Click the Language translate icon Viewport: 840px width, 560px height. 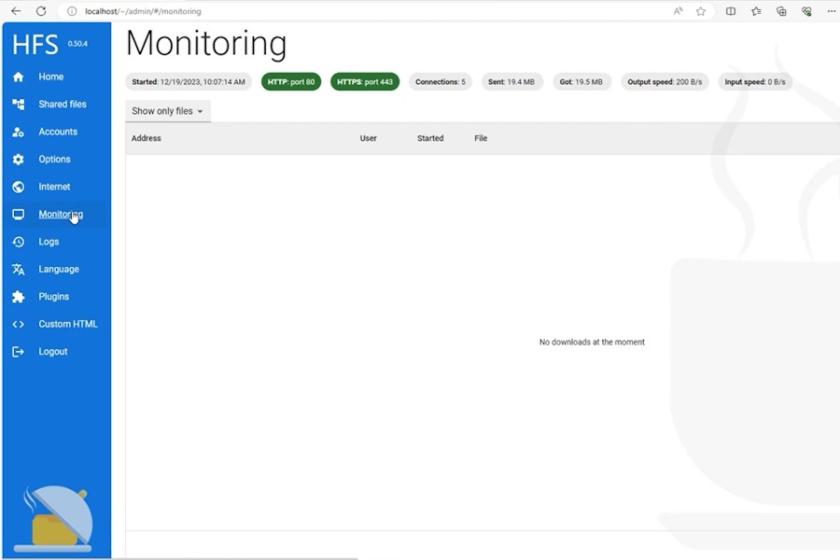18,269
